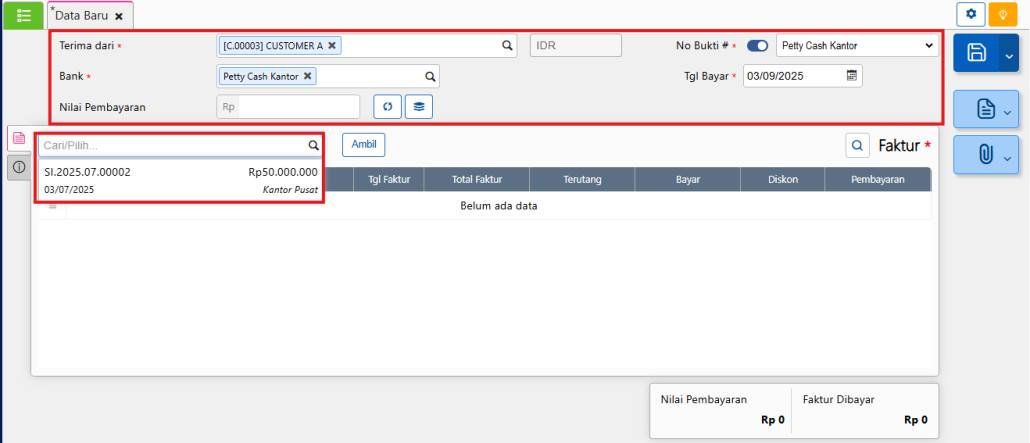
Task: Switch to the info side tab
Action: [x=18, y=167]
